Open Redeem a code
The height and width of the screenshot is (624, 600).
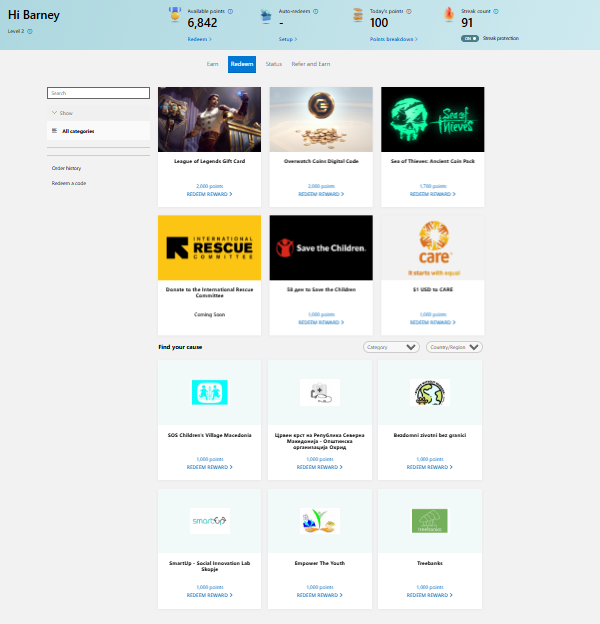[x=69, y=183]
